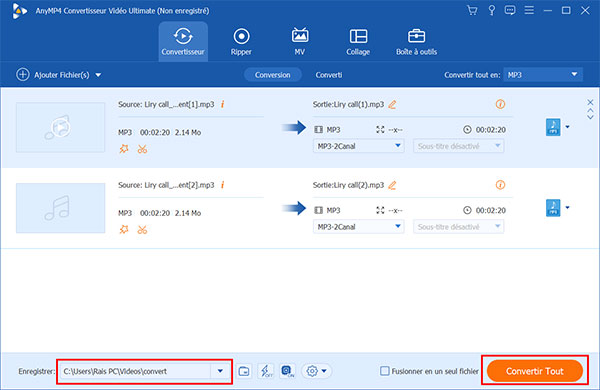
Task: Click orange metadata info icon for Liry call(2).mp3
Action: click(500, 185)
